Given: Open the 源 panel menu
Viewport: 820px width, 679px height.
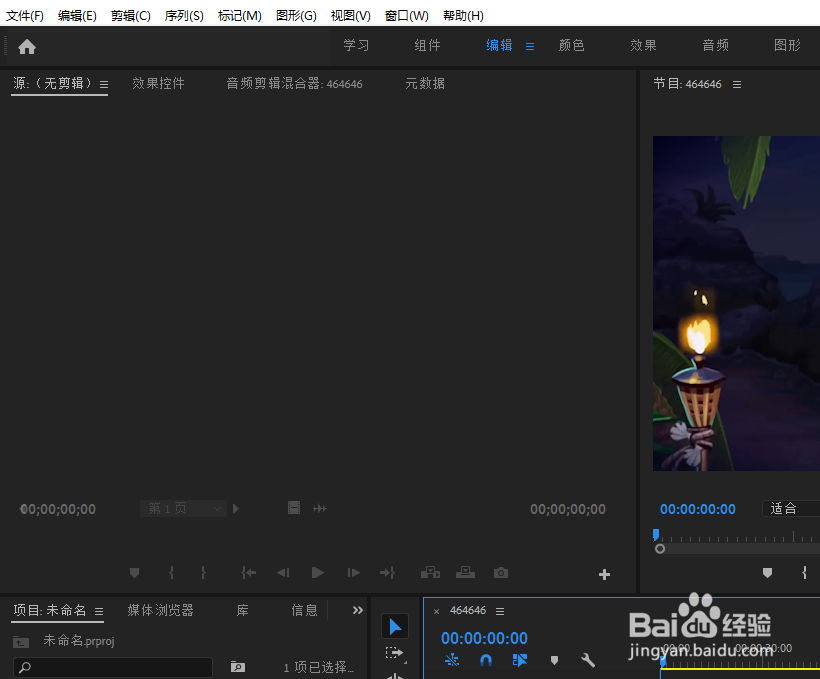Looking at the screenshot, I should pyautogui.click(x=104, y=84).
